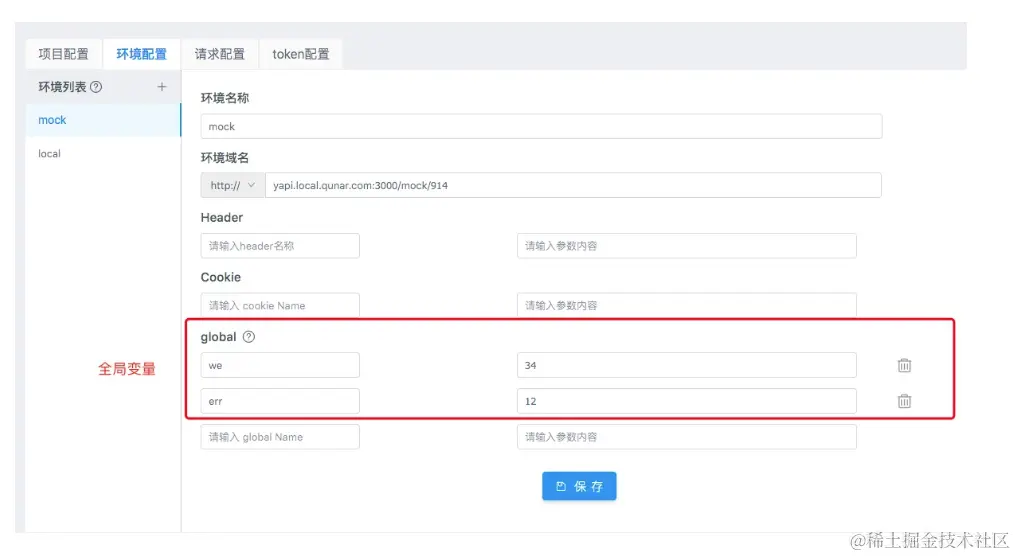Click the environment domain URL field
Viewport: 1016px width, 557px height.
click(x=572, y=185)
